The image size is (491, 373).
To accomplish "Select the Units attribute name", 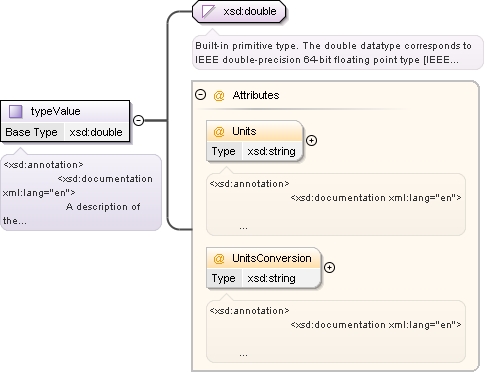I will coord(244,131).
